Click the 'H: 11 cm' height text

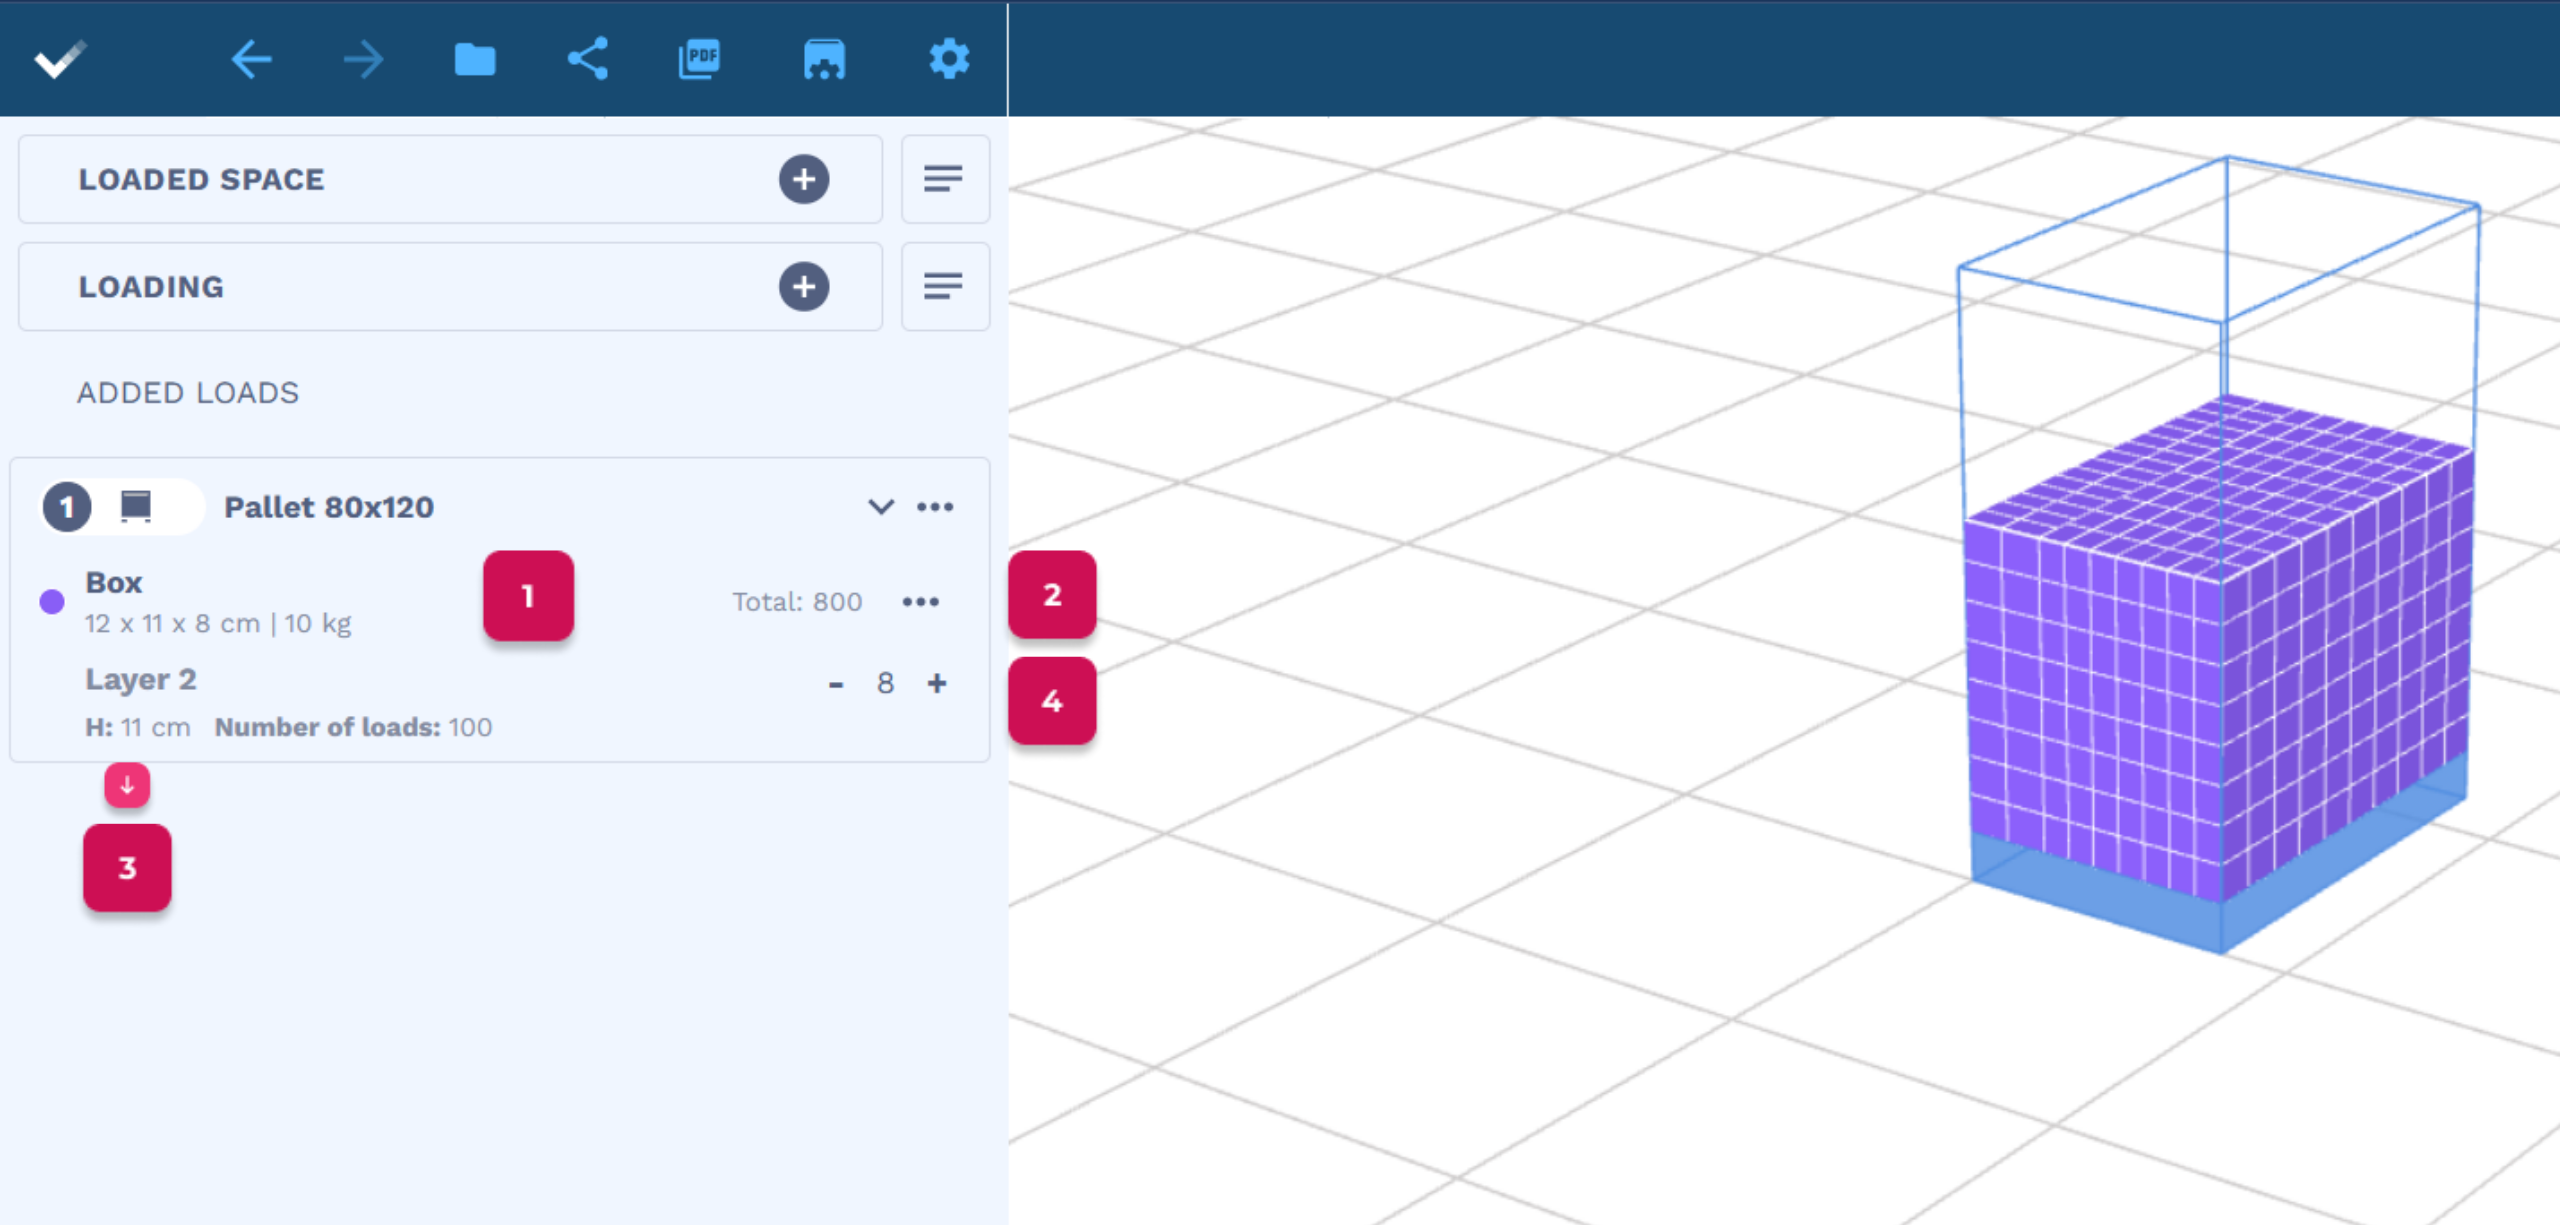click(138, 727)
